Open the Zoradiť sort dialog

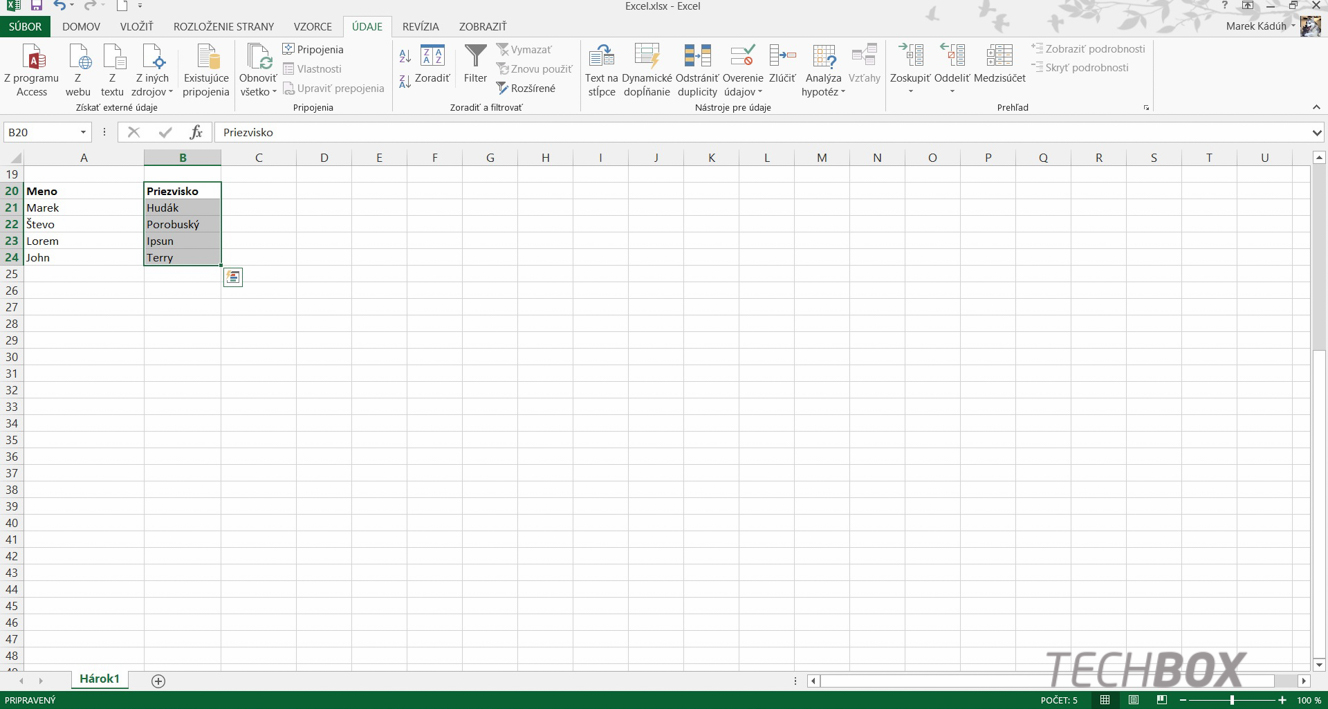click(x=433, y=65)
